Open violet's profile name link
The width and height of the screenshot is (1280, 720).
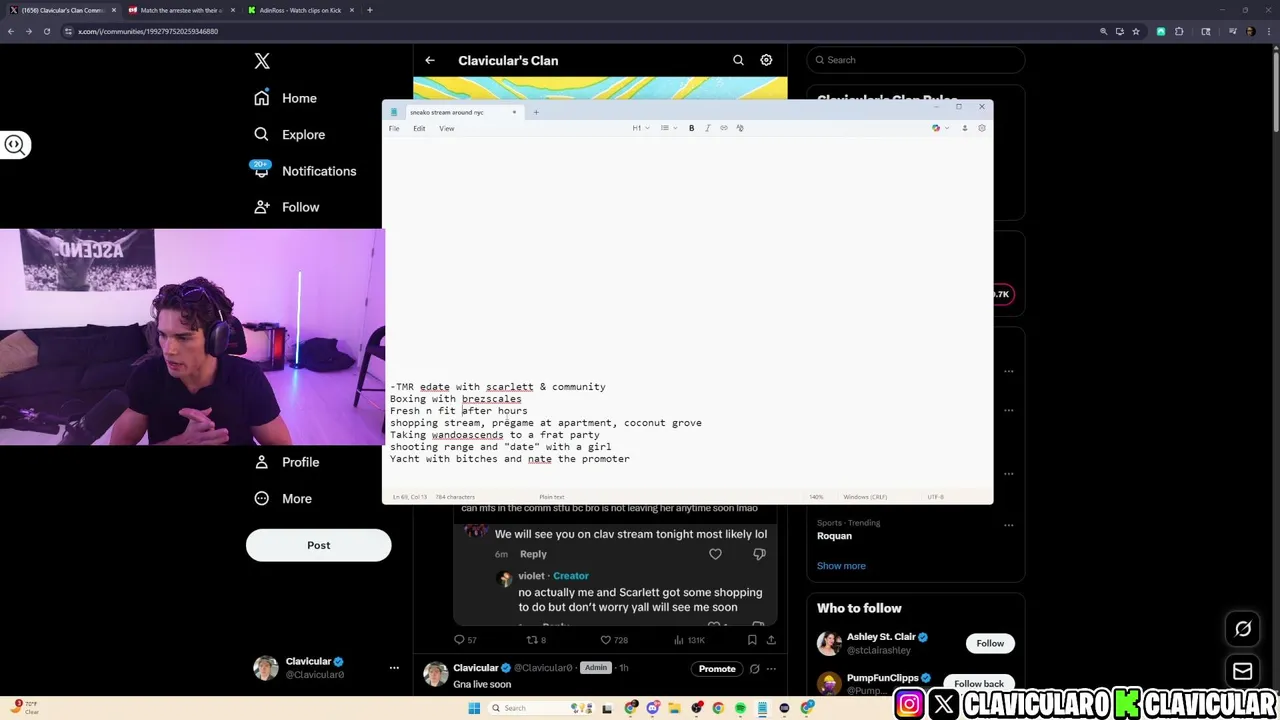point(531,576)
